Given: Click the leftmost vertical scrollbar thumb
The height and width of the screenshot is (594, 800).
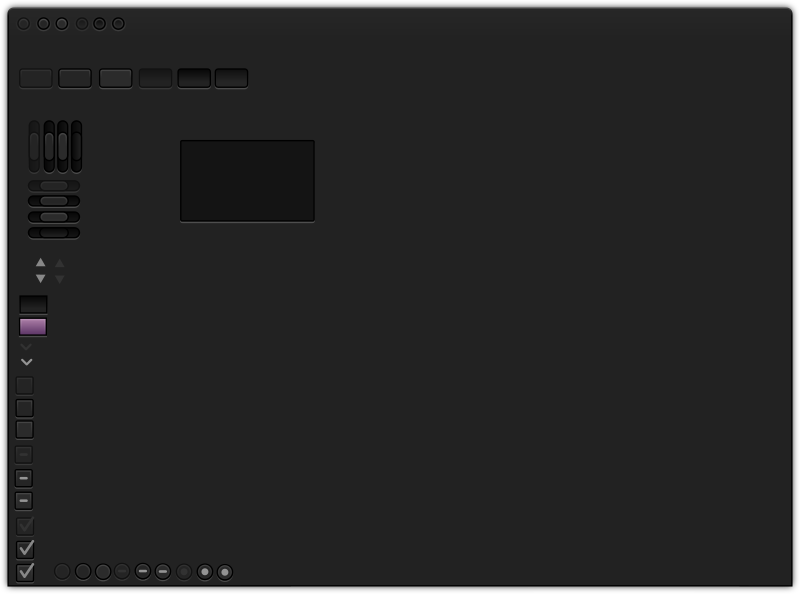Looking at the screenshot, I should pyautogui.click(x=34, y=146).
